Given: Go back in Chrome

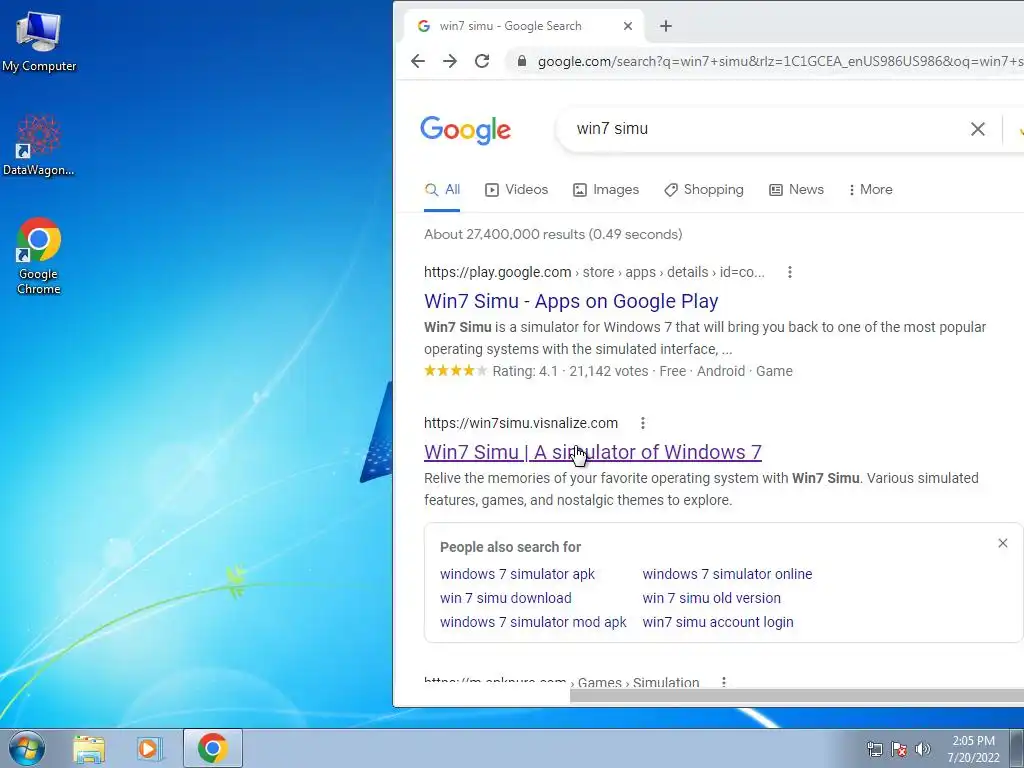Looking at the screenshot, I should pyautogui.click(x=418, y=61).
